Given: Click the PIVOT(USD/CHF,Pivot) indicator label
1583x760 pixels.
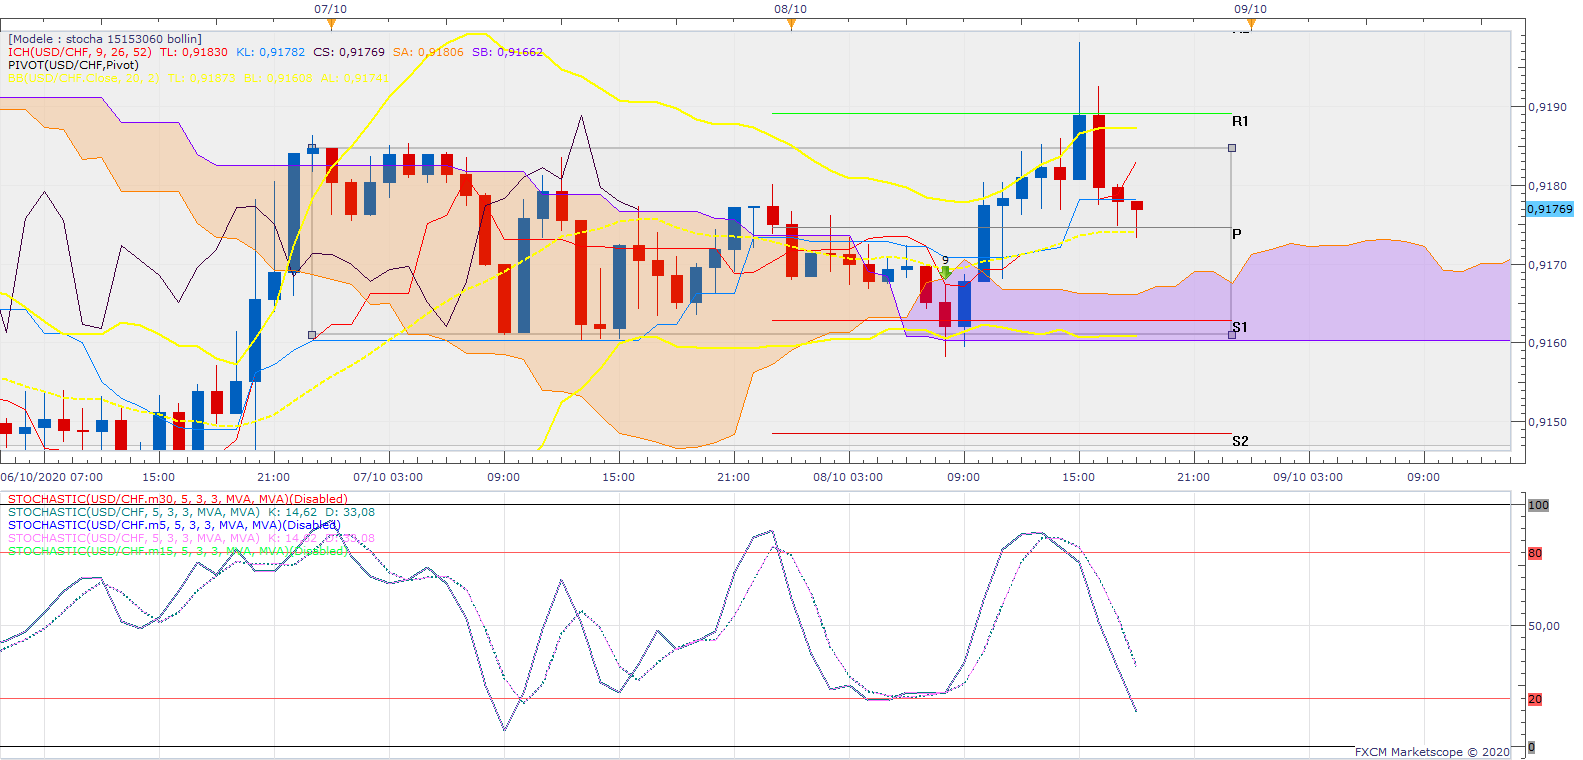Looking at the screenshot, I should click(x=73, y=65).
